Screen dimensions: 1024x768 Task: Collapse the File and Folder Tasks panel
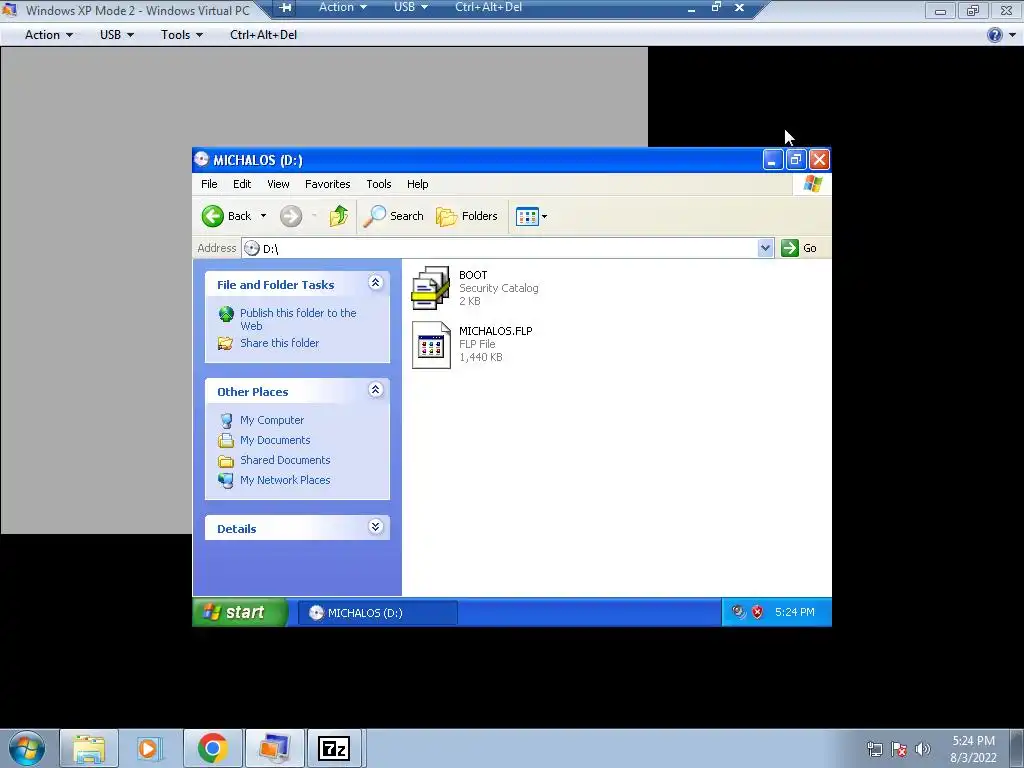(x=376, y=283)
